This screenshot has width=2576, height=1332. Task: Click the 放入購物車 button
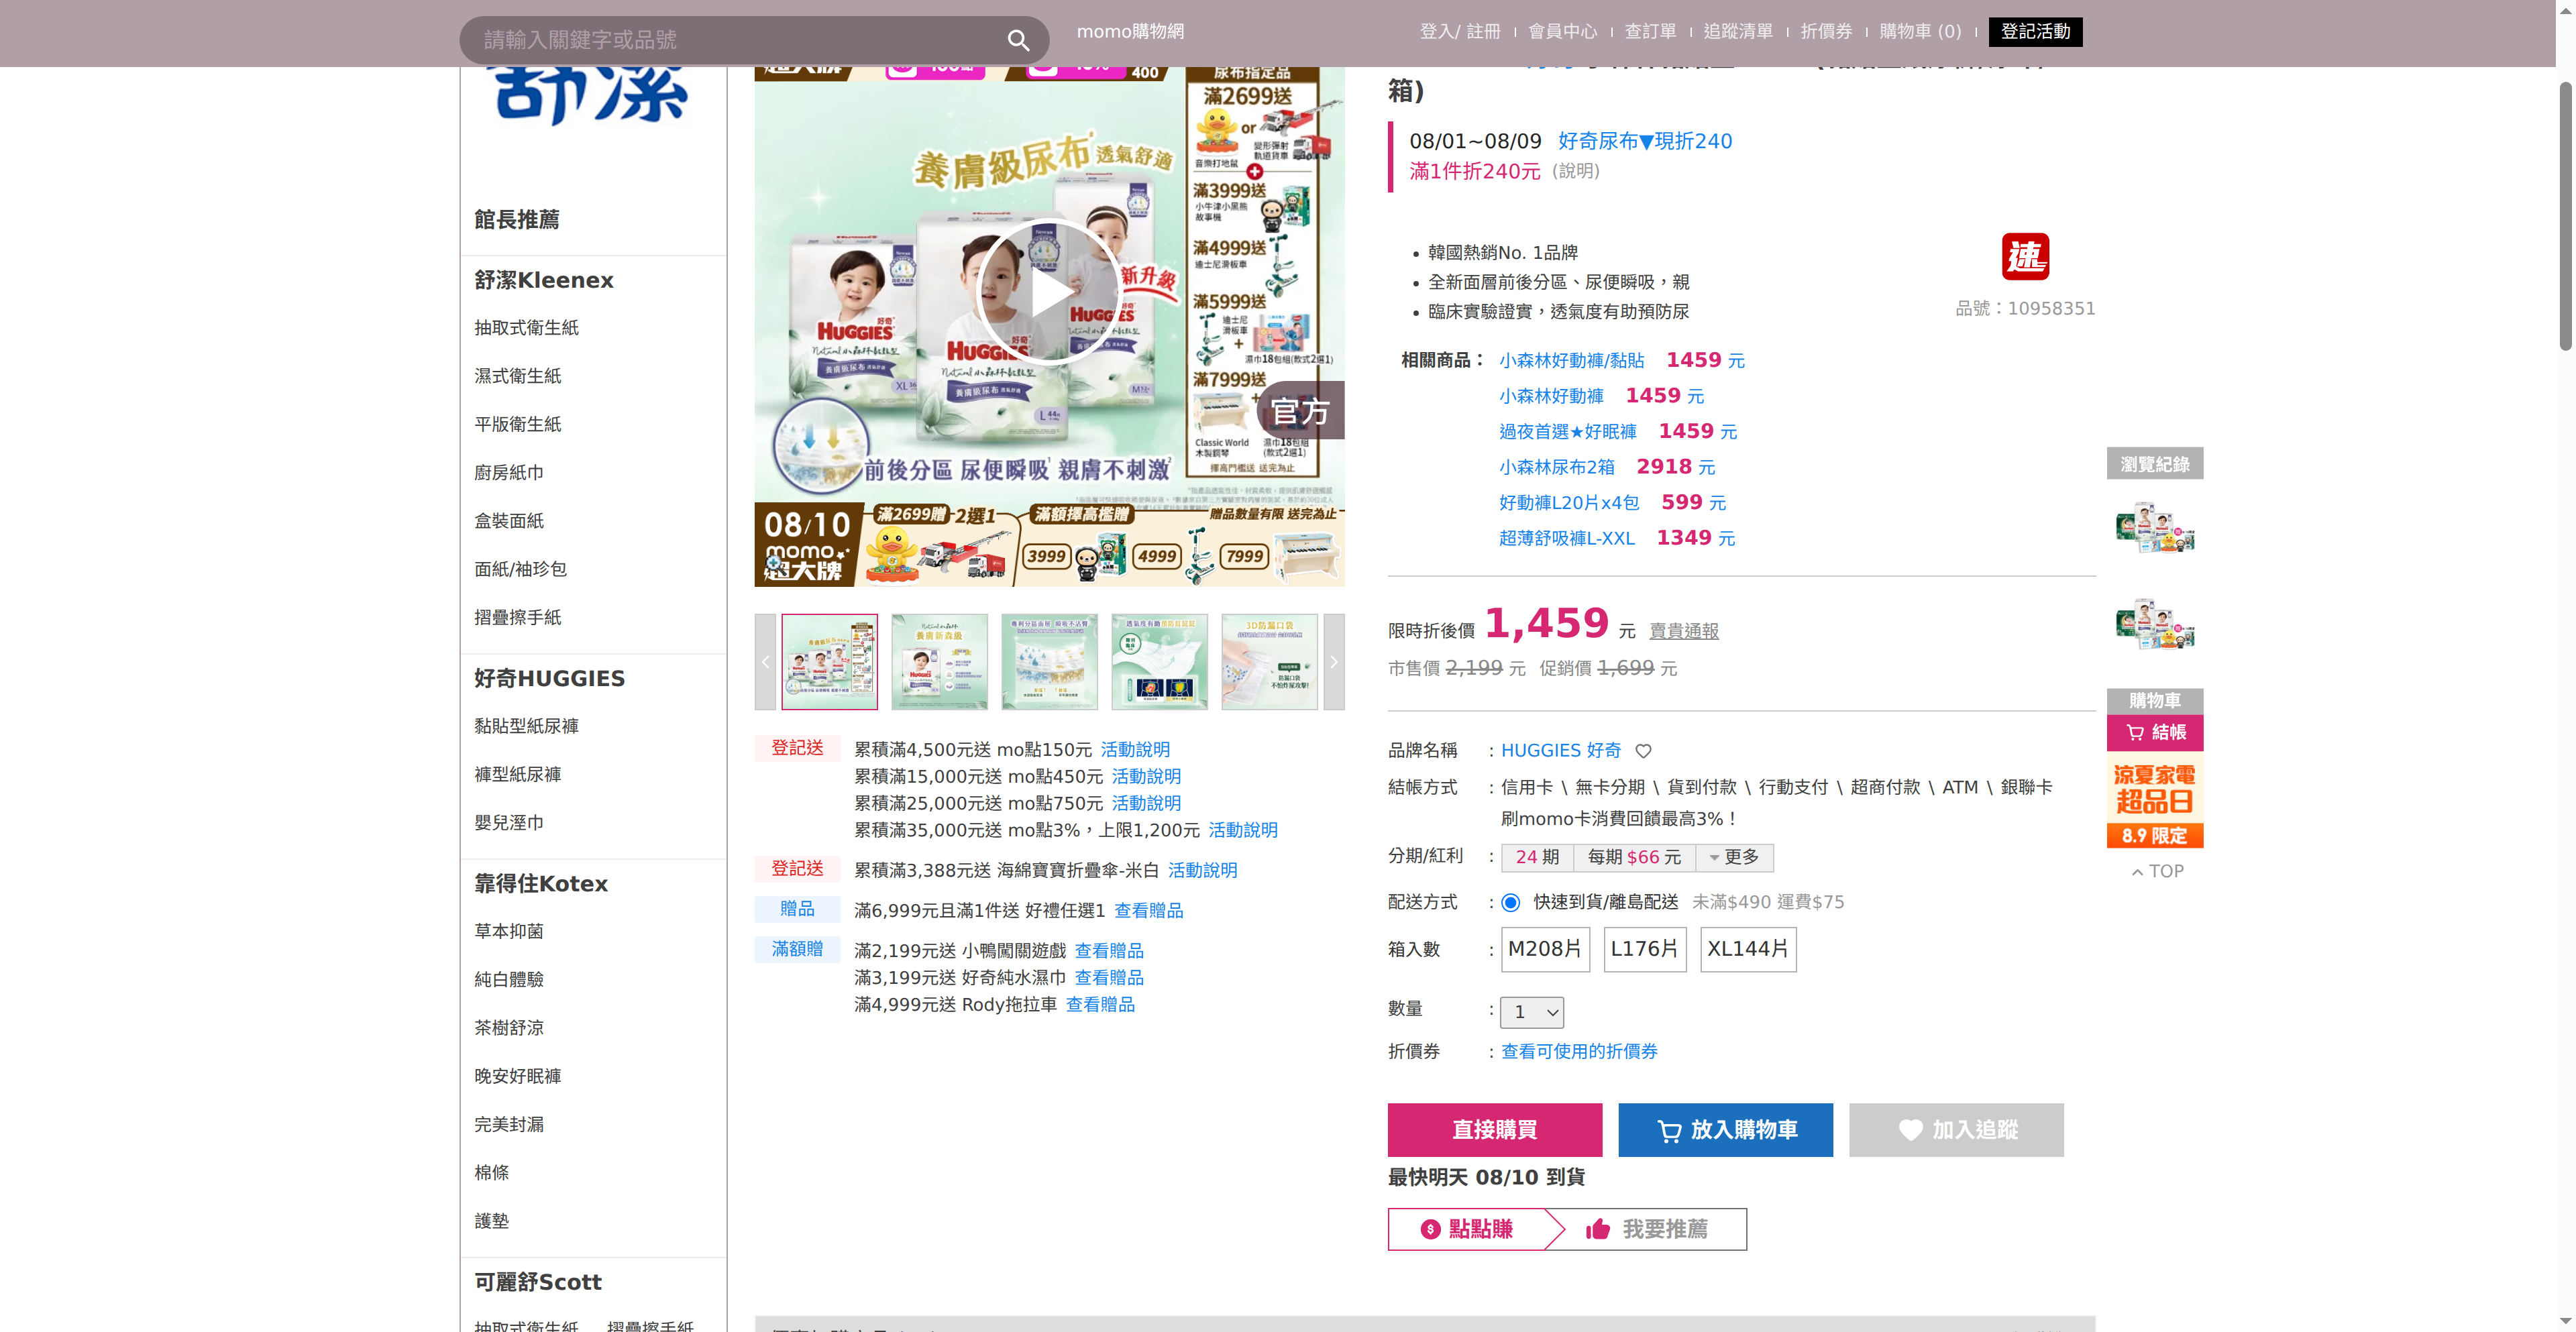1725,1130
